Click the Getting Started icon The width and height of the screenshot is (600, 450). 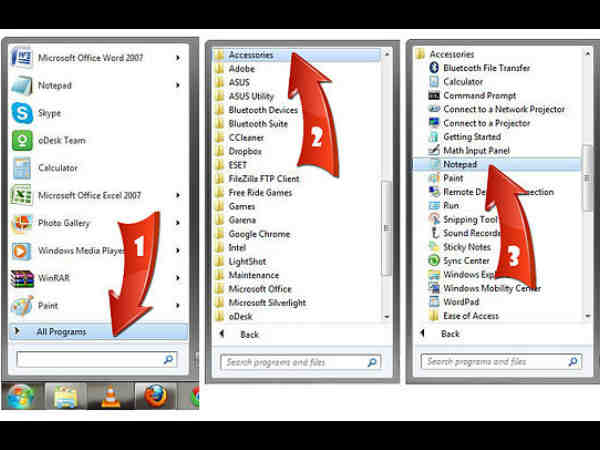click(x=434, y=137)
